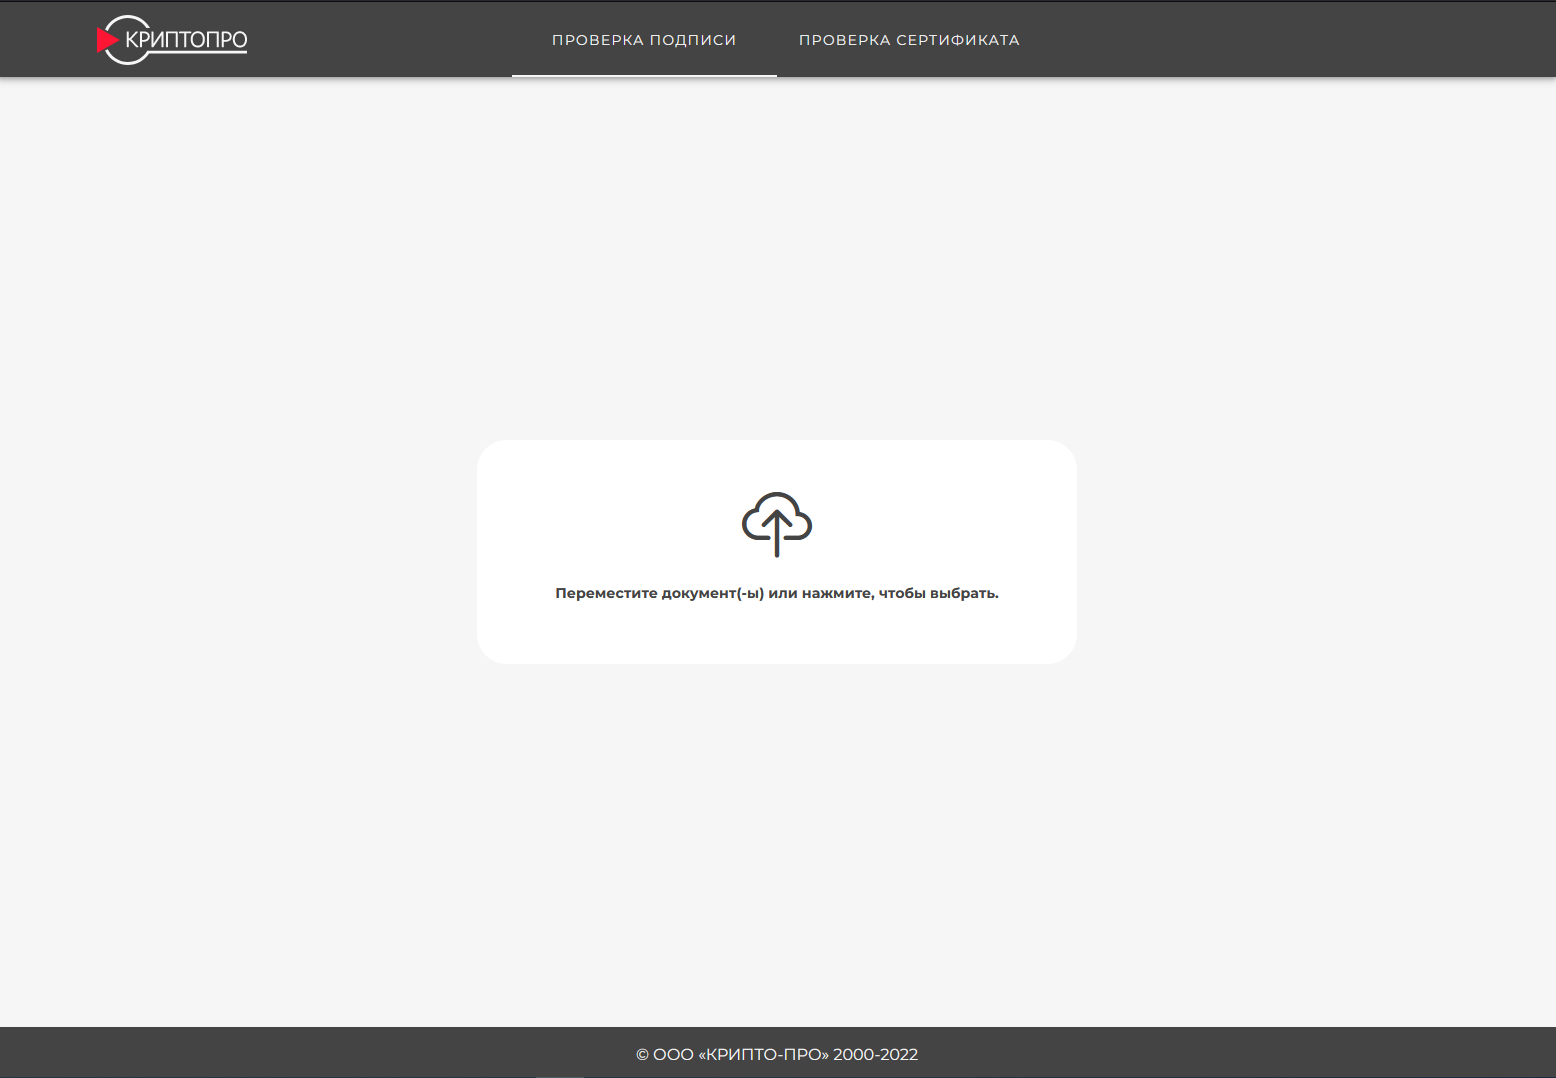Click the underline beneath the Проверка подписи tab

(x=644, y=75)
